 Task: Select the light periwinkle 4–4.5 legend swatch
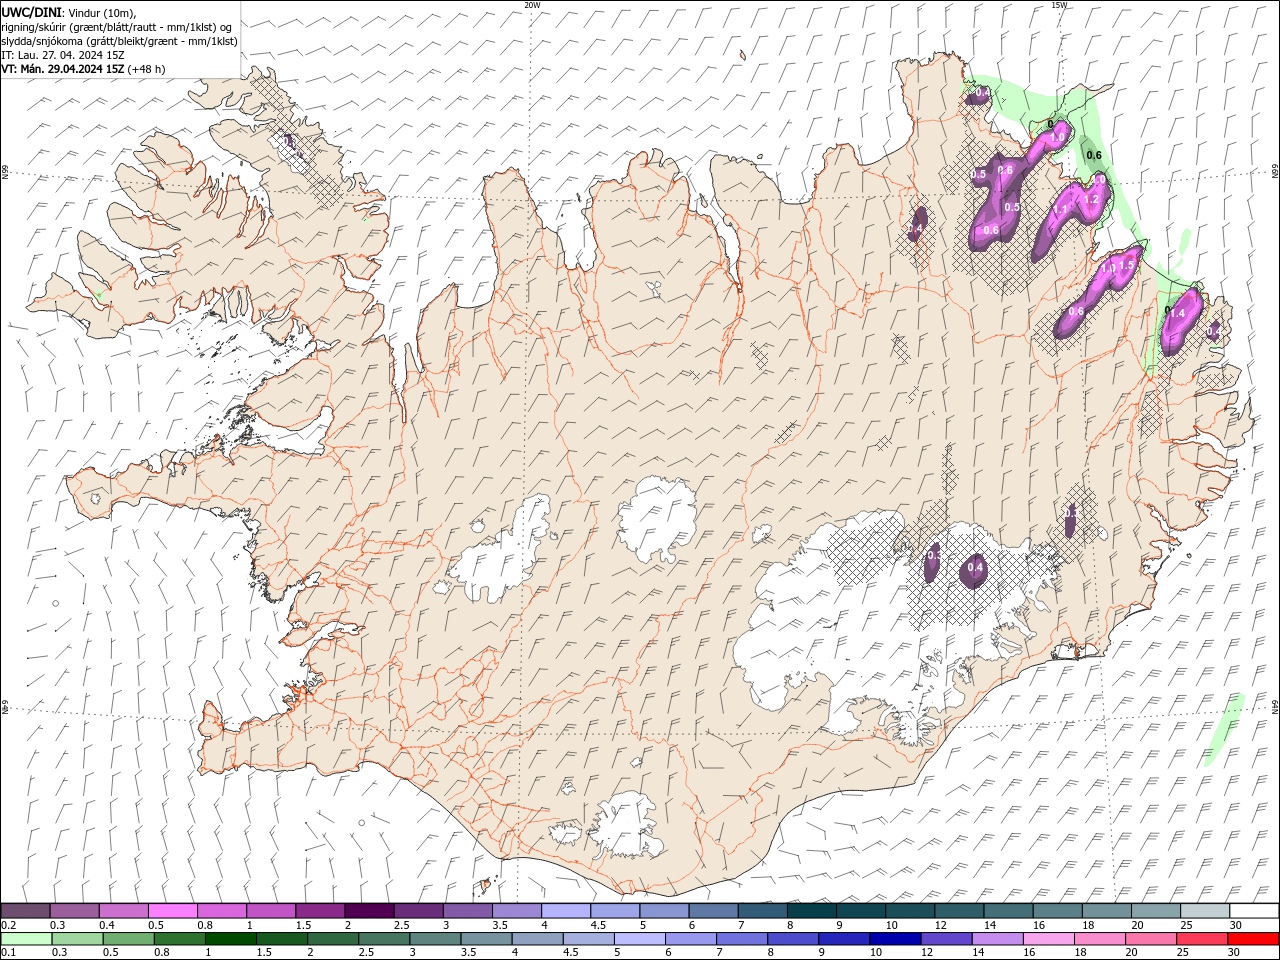tap(565, 910)
